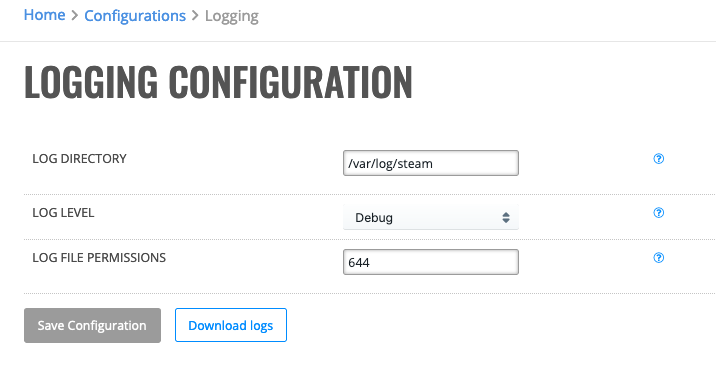Viewport: 716px width, 384px height.
Task: Click the breadcrumb chevron after Home
Action: pyautogui.click(x=75, y=16)
